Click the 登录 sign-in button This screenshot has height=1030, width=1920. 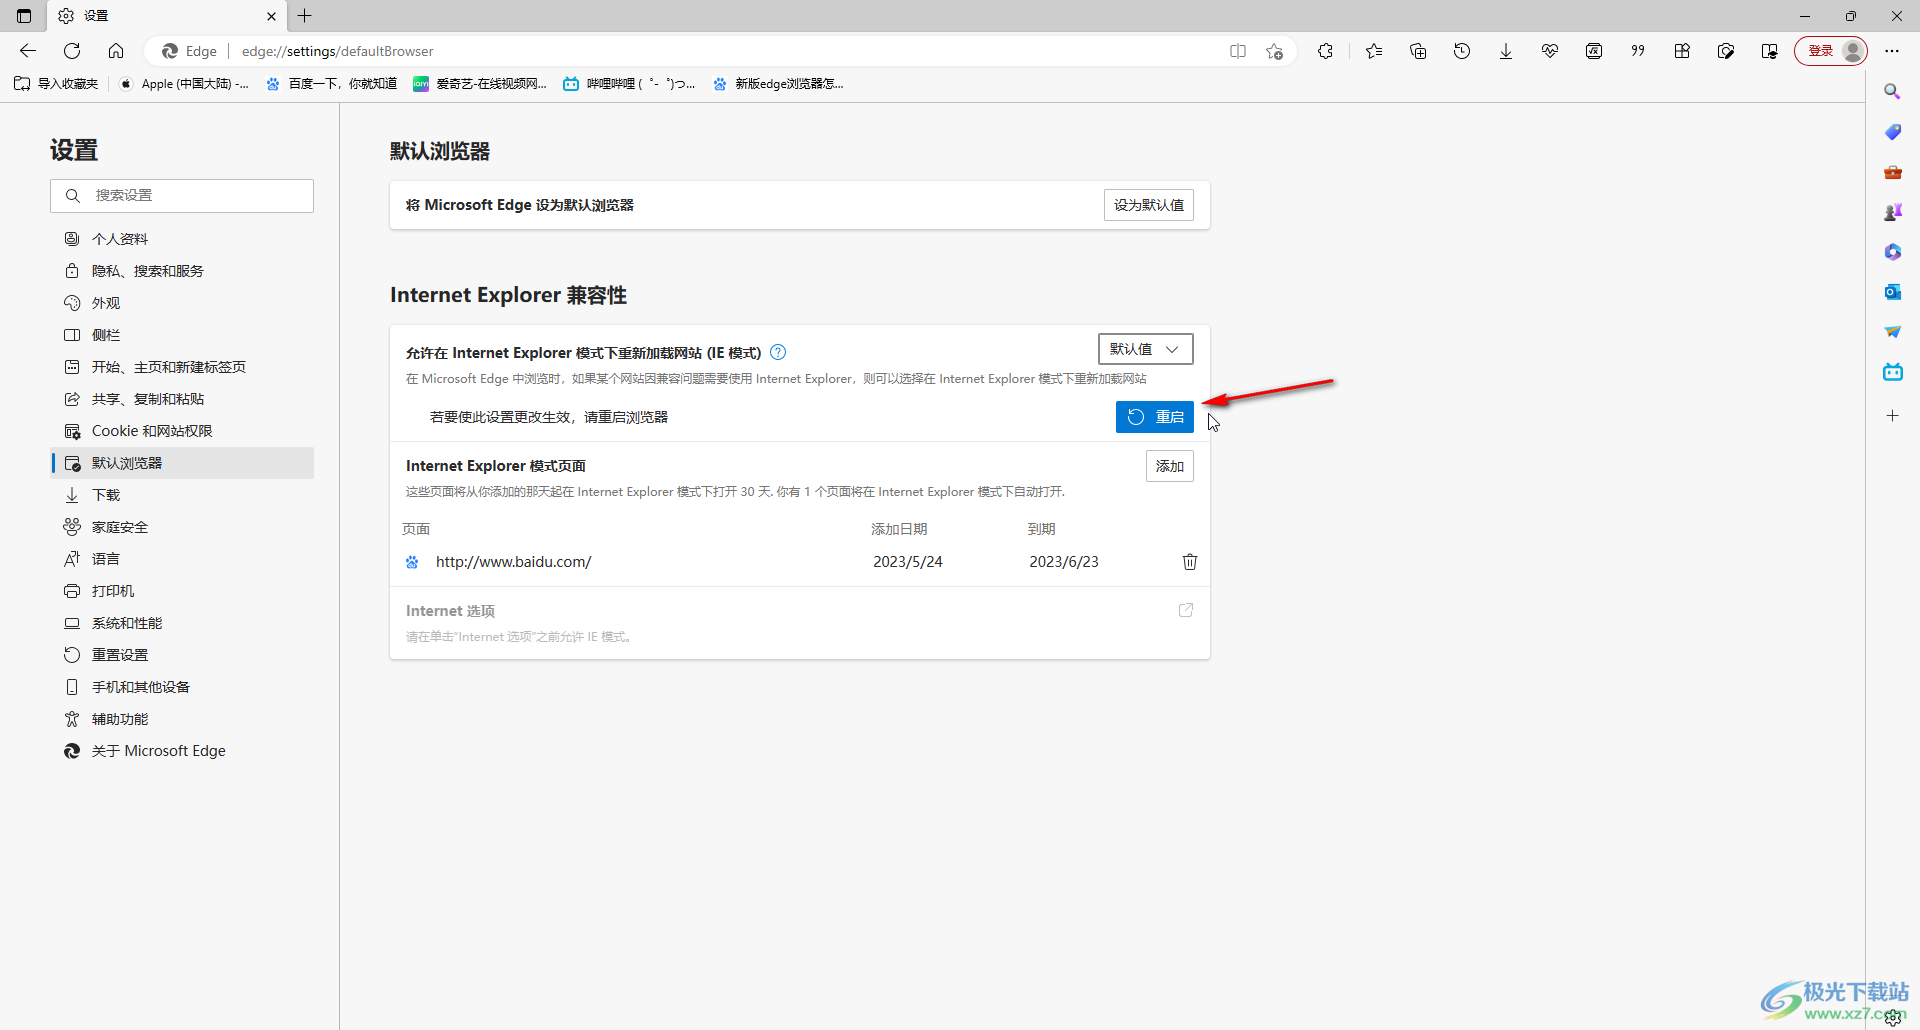point(1830,51)
